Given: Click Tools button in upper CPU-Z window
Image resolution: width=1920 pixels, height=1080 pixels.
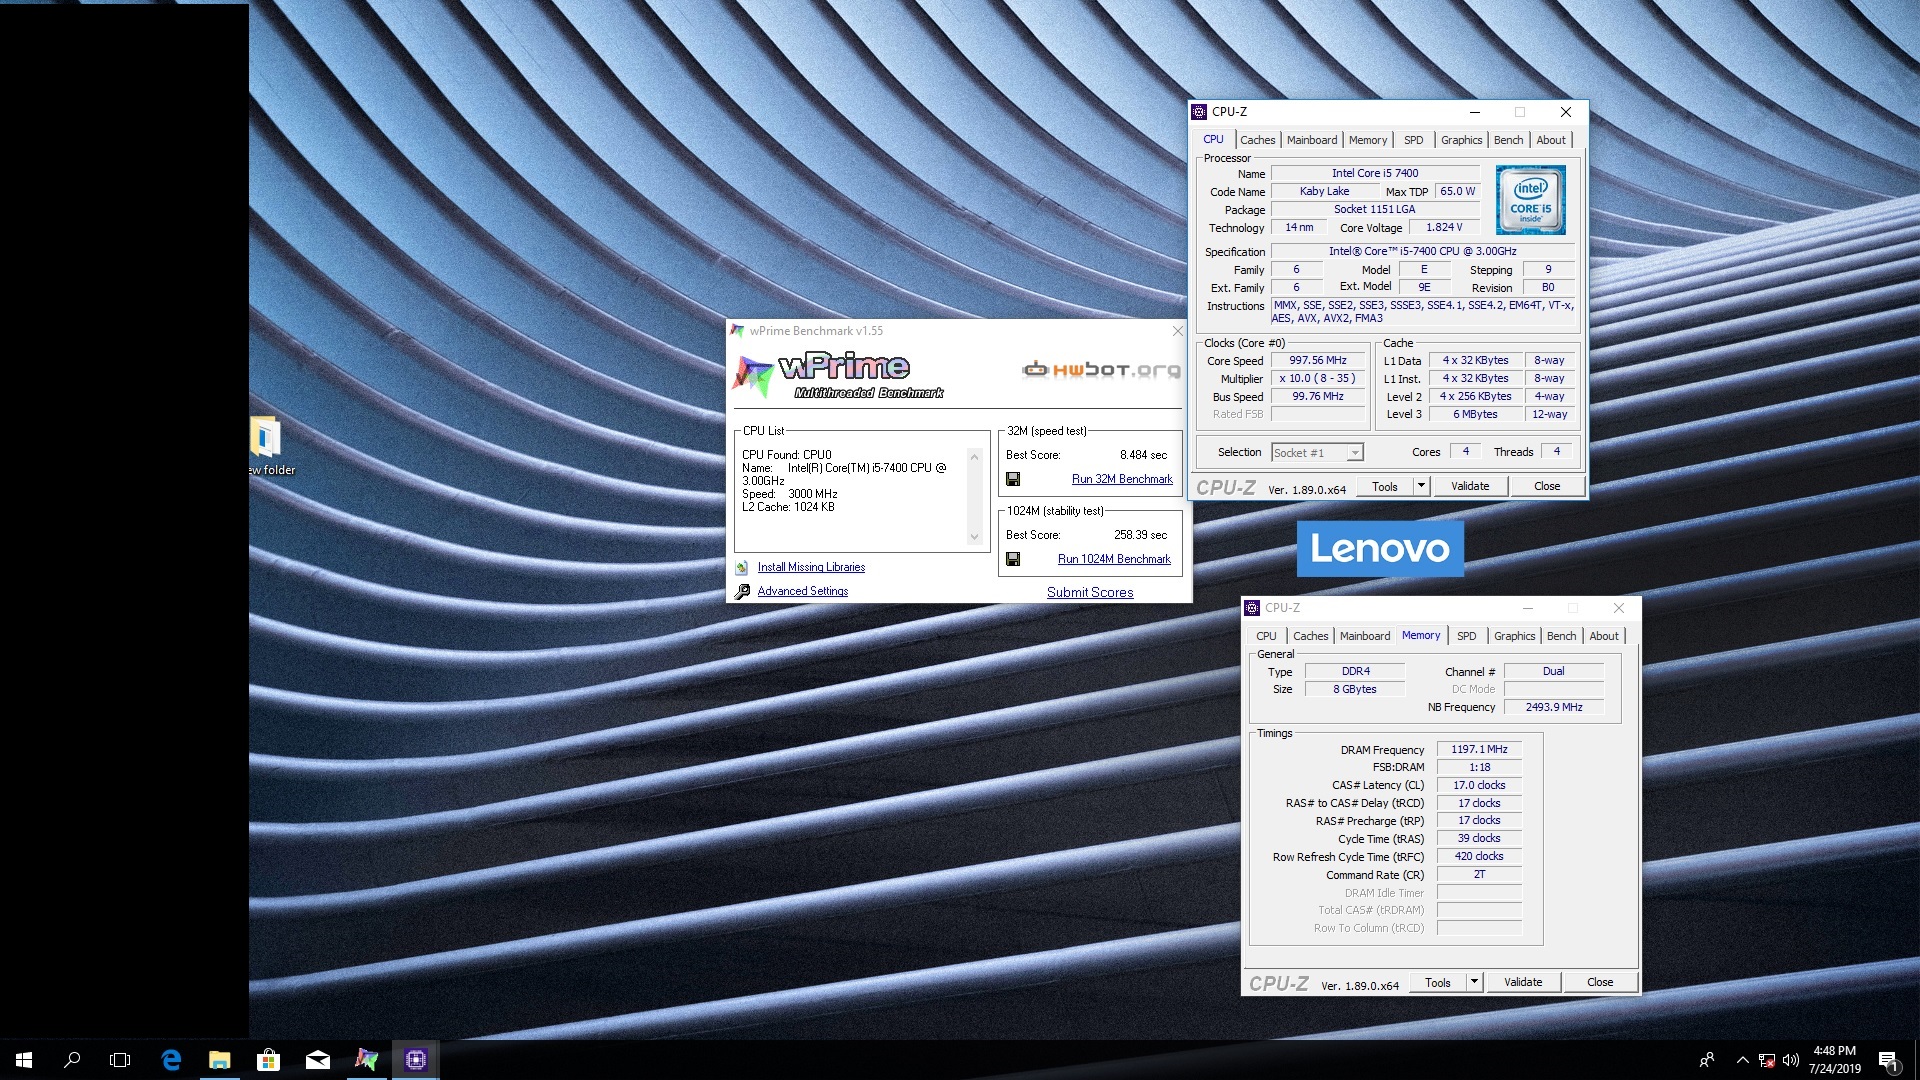Looking at the screenshot, I should [1385, 486].
